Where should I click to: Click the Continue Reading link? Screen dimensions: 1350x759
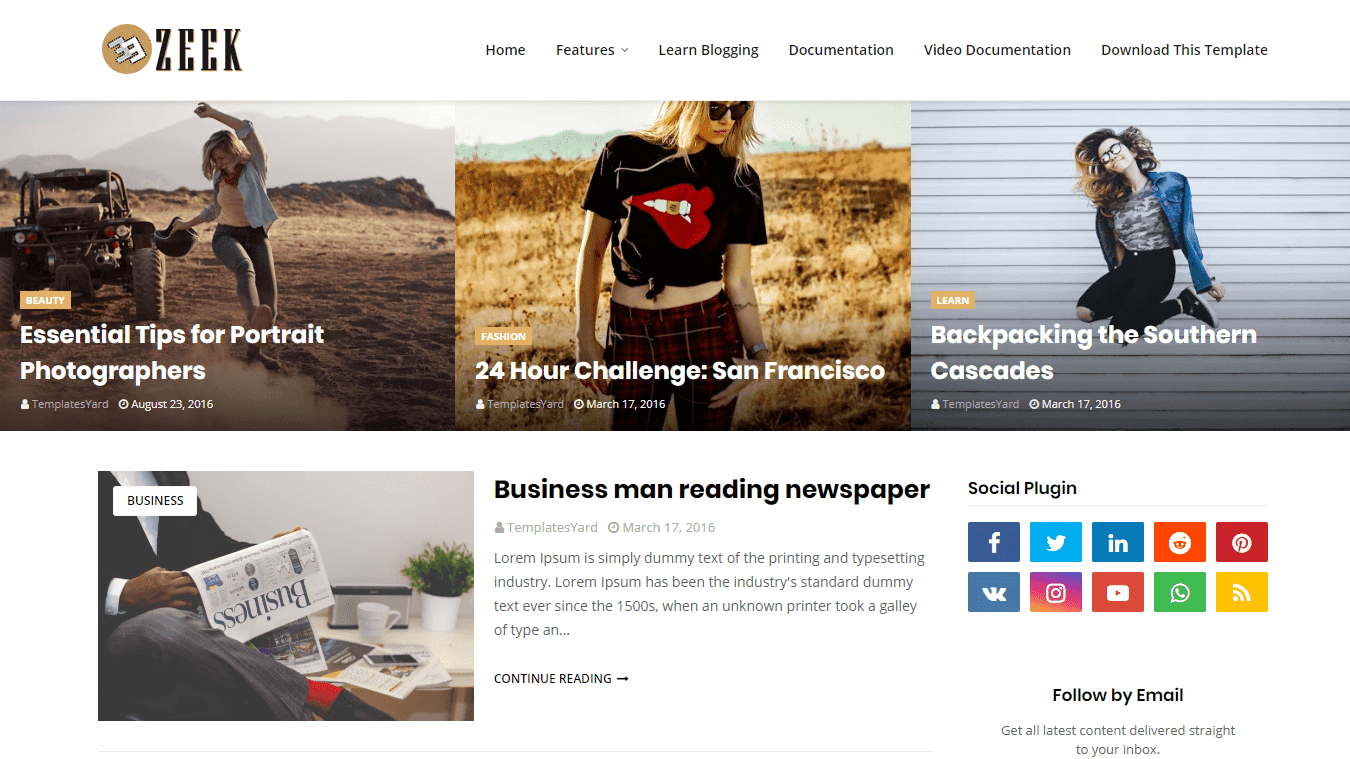pos(561,678)
